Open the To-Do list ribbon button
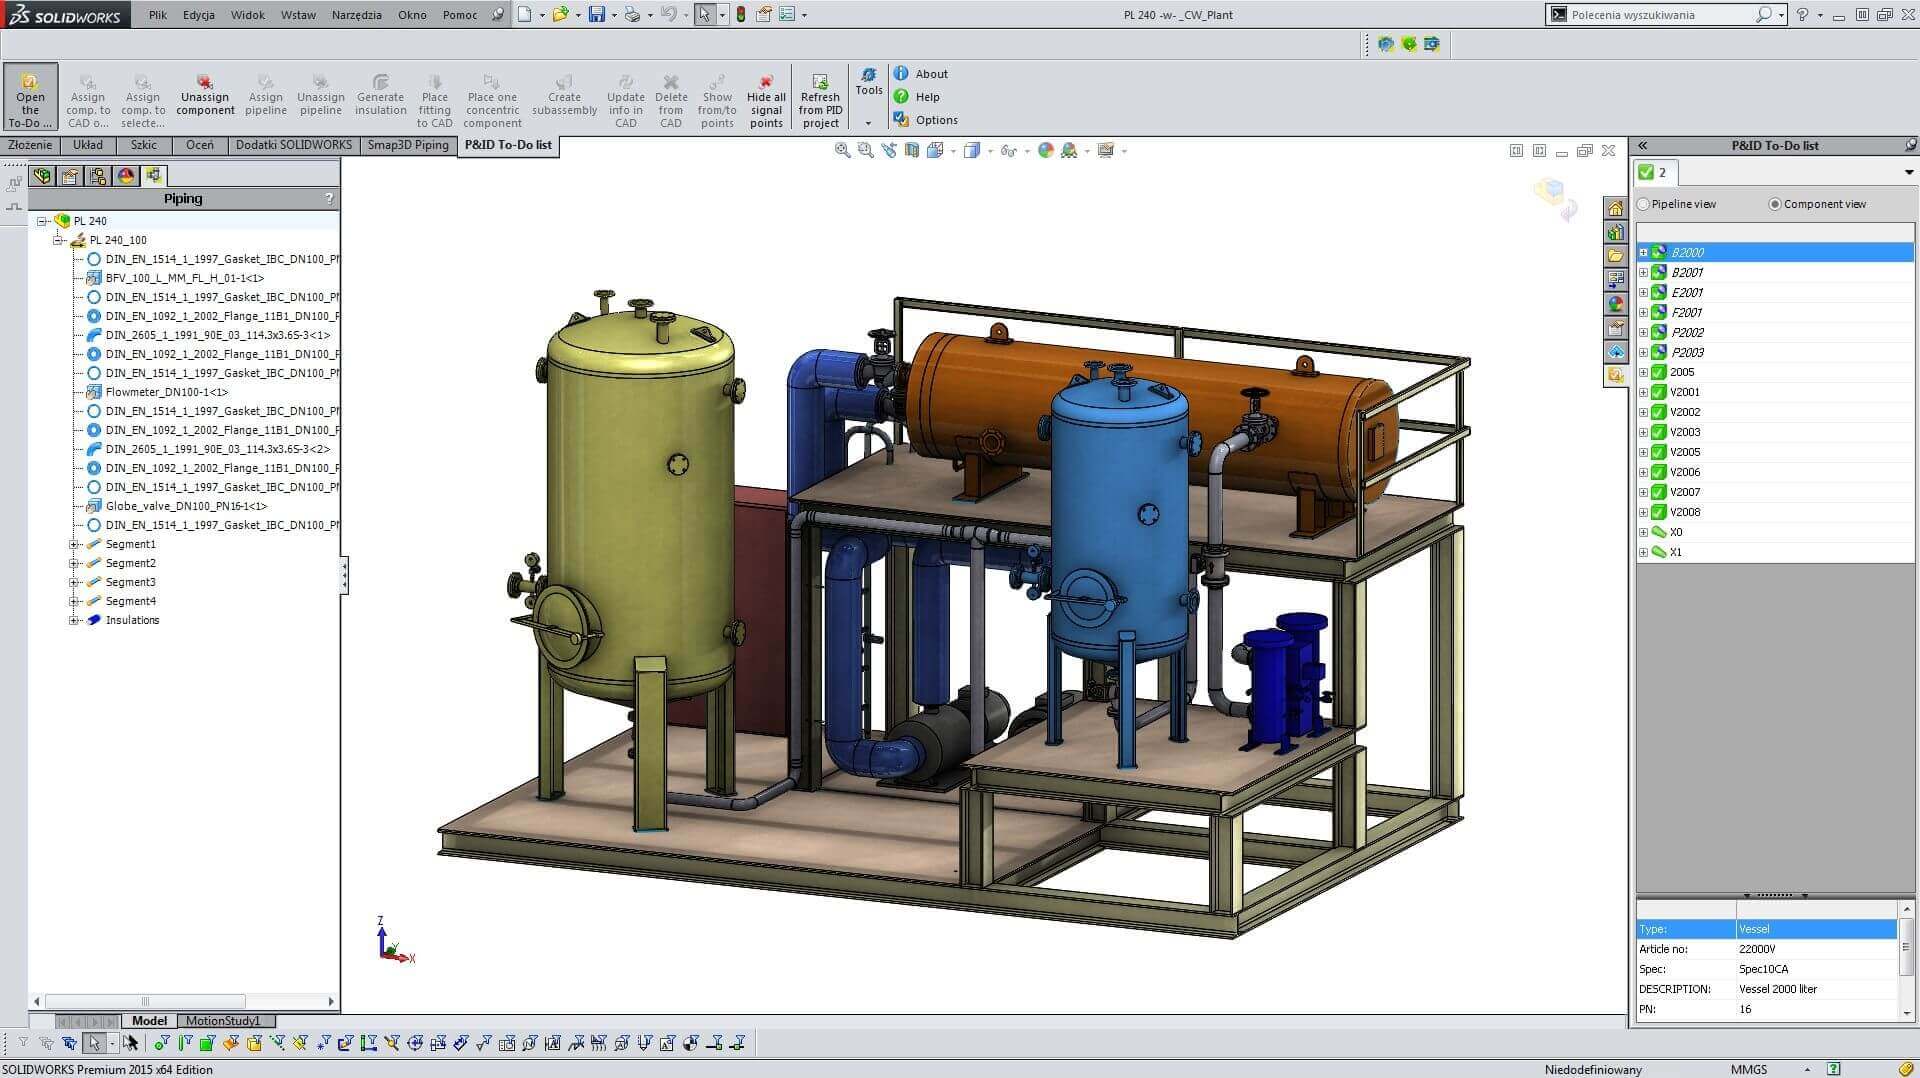Screen dimensions: 1920x1078 [x=31, y=98]
